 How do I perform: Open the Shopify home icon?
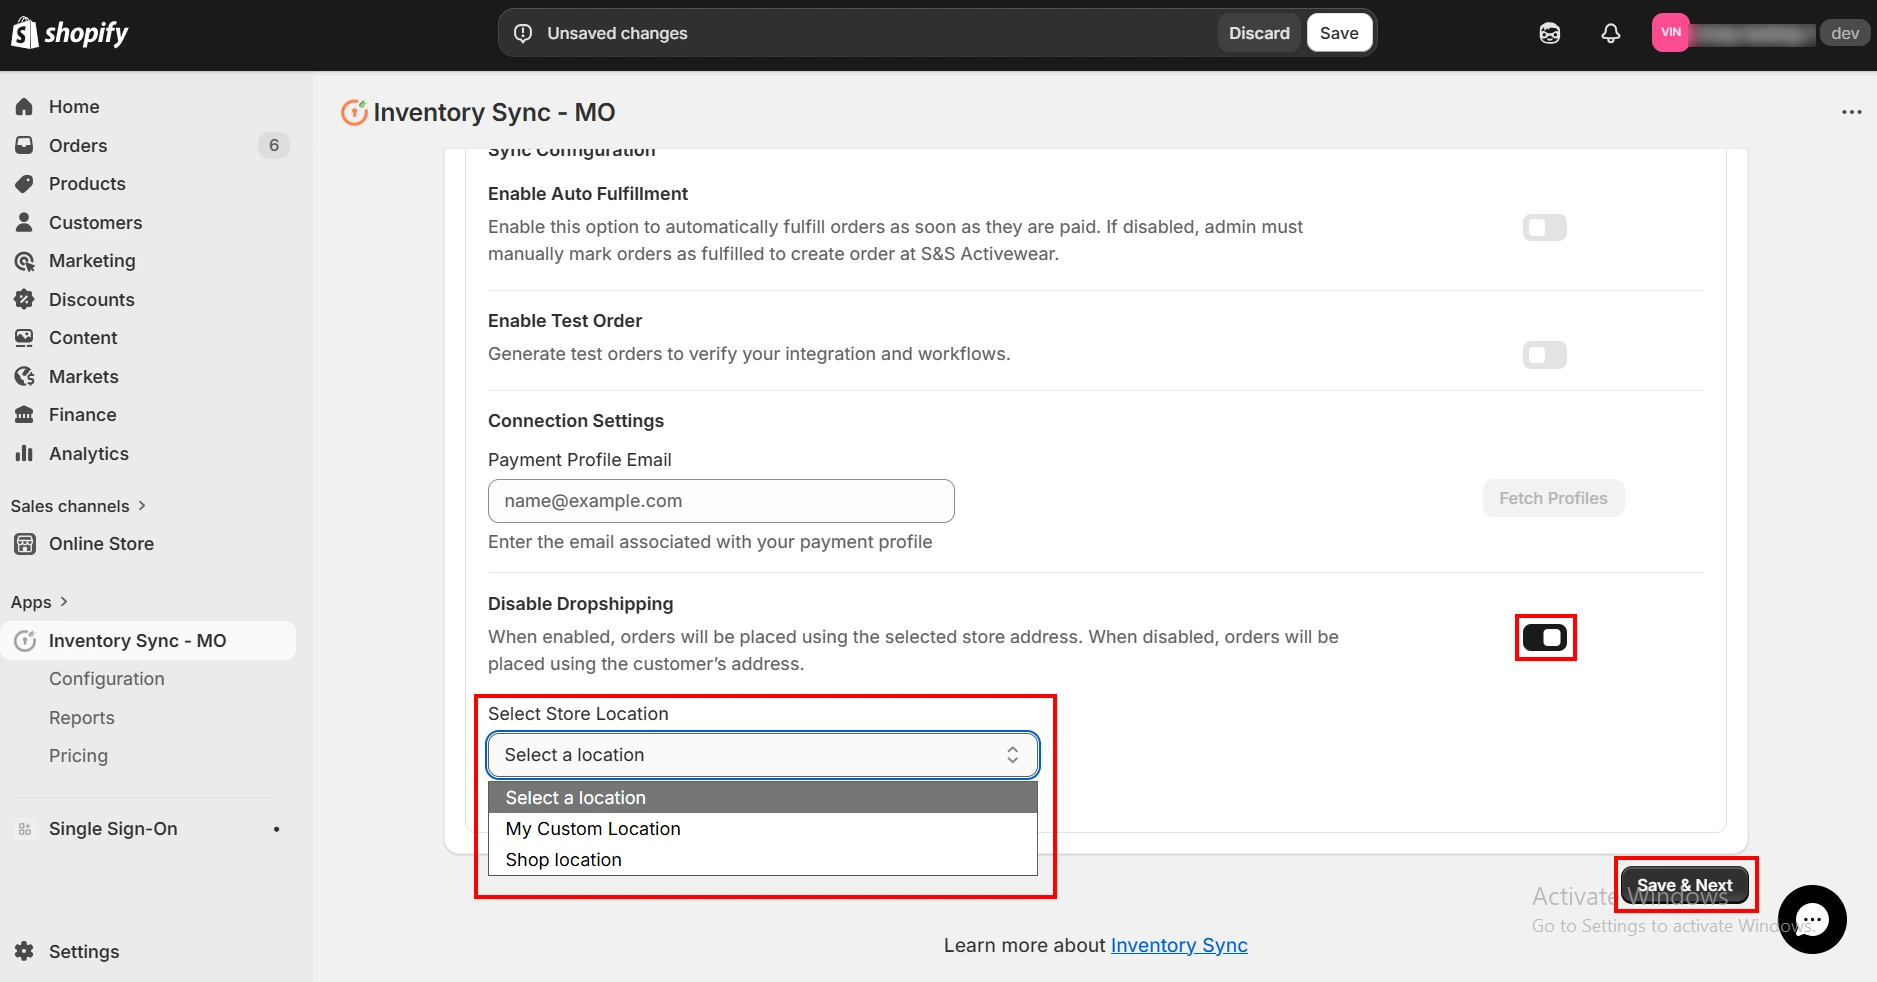25,106
